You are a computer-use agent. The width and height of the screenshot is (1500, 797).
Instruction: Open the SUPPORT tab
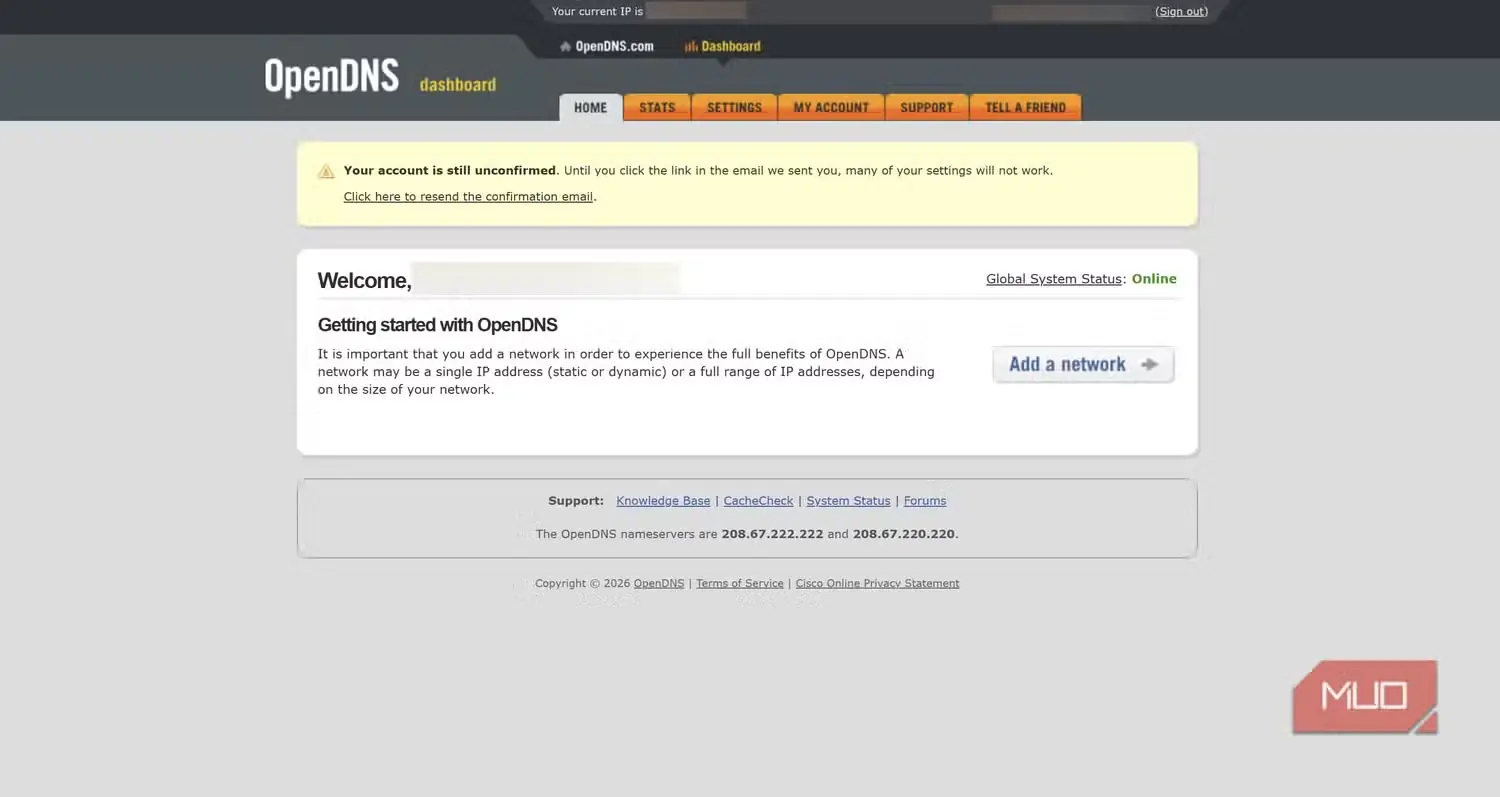click(927, 107)
